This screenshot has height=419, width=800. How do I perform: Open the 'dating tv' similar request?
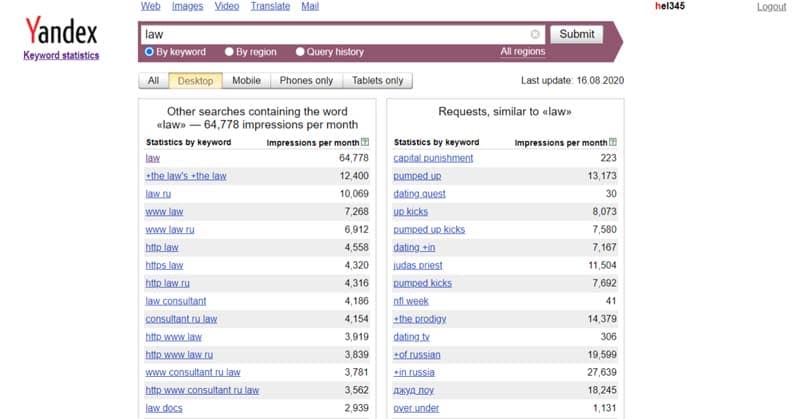(x=412, y=337)
